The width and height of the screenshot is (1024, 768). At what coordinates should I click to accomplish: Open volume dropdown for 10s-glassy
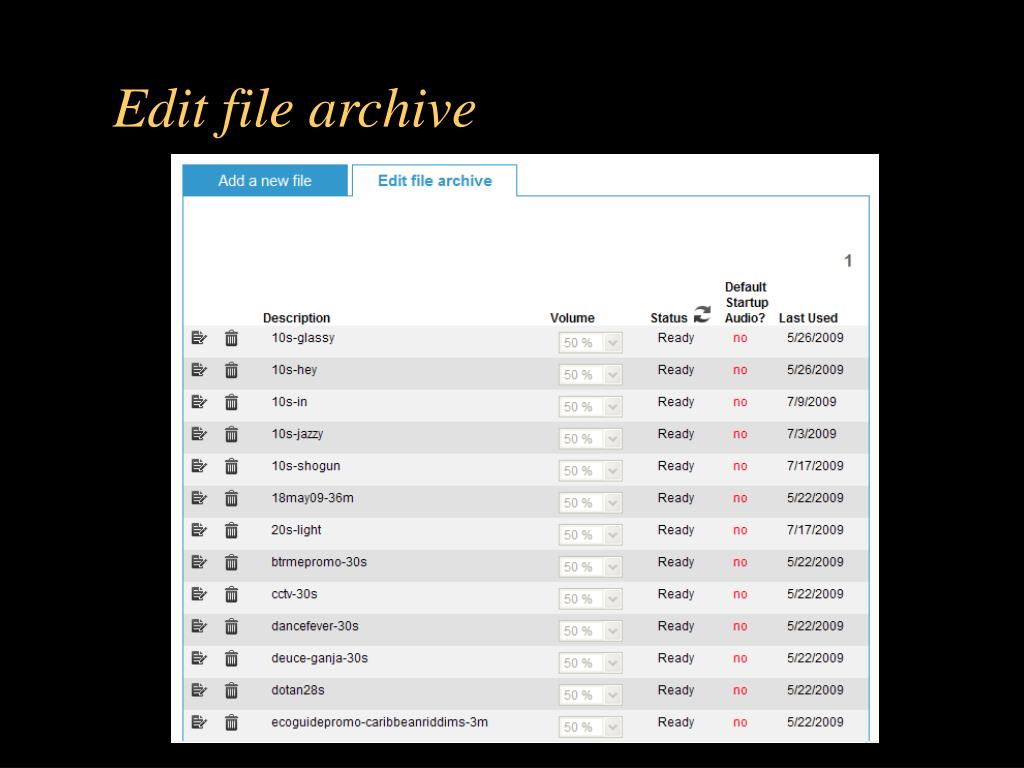(x=590, y=342)
